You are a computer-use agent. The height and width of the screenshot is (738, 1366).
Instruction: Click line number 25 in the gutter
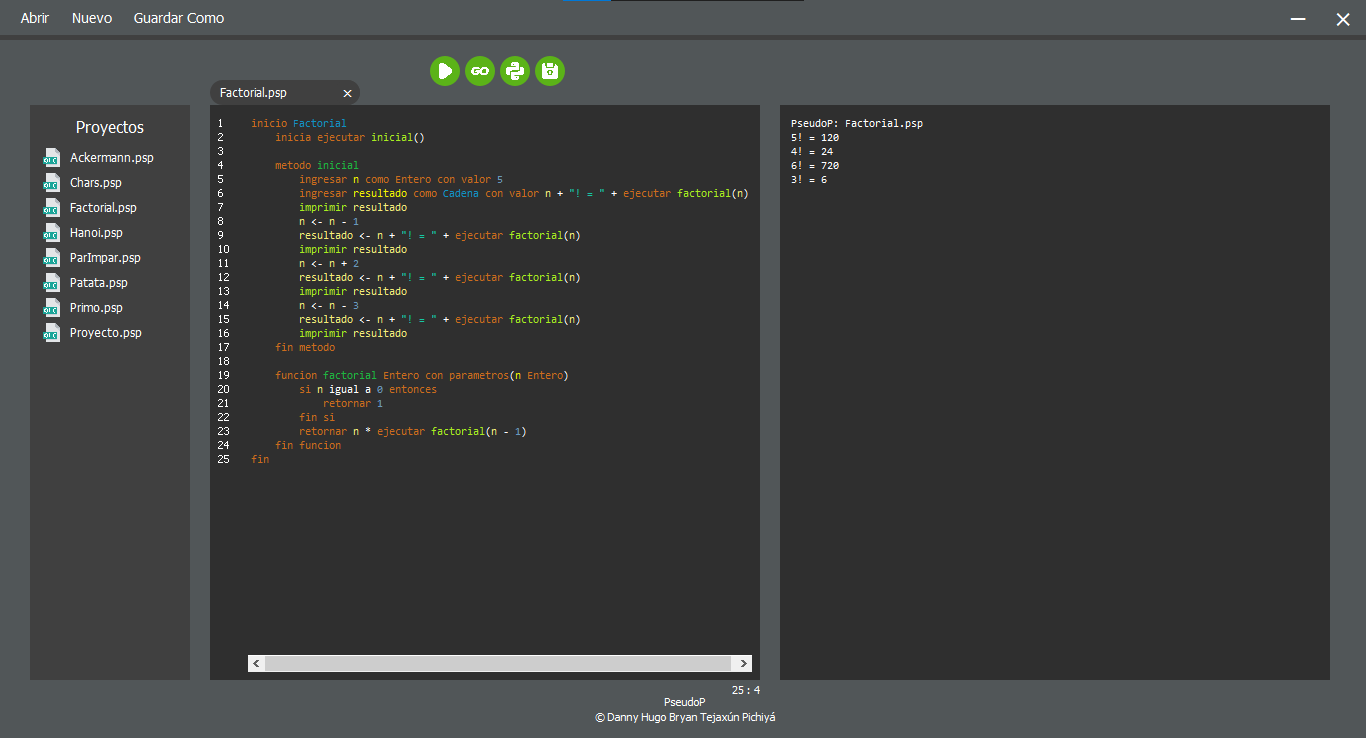point(223,459)
